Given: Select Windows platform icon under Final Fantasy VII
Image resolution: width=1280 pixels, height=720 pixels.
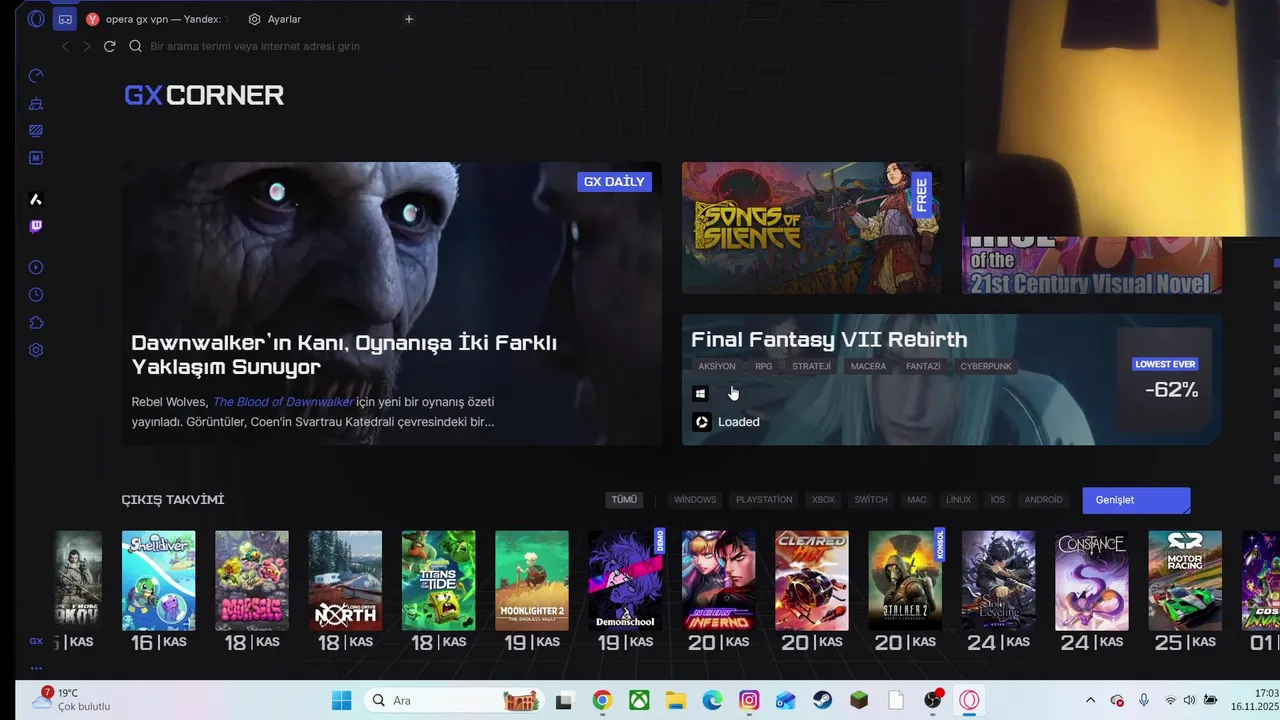Looking at the screenshot, I should (701, 394).
